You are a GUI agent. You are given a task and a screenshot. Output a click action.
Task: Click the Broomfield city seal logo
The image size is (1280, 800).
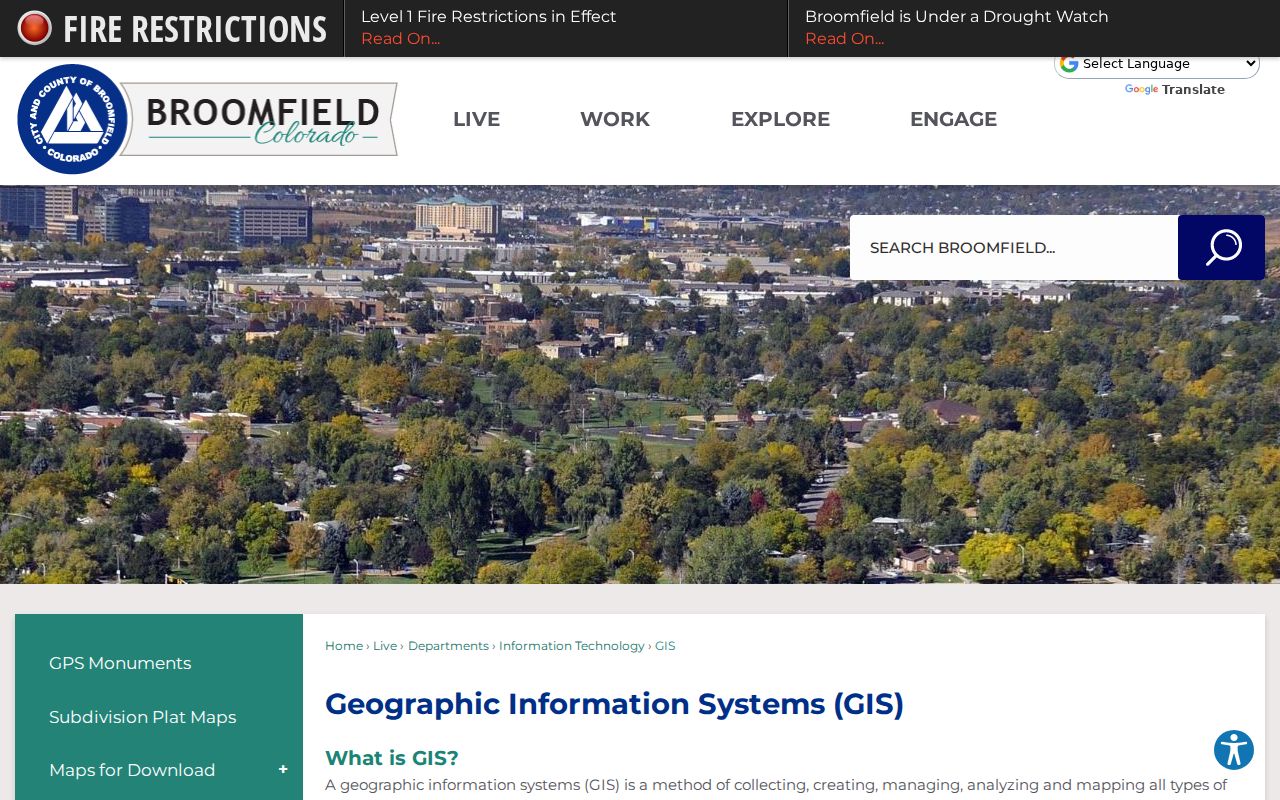[x=73, y=119]
